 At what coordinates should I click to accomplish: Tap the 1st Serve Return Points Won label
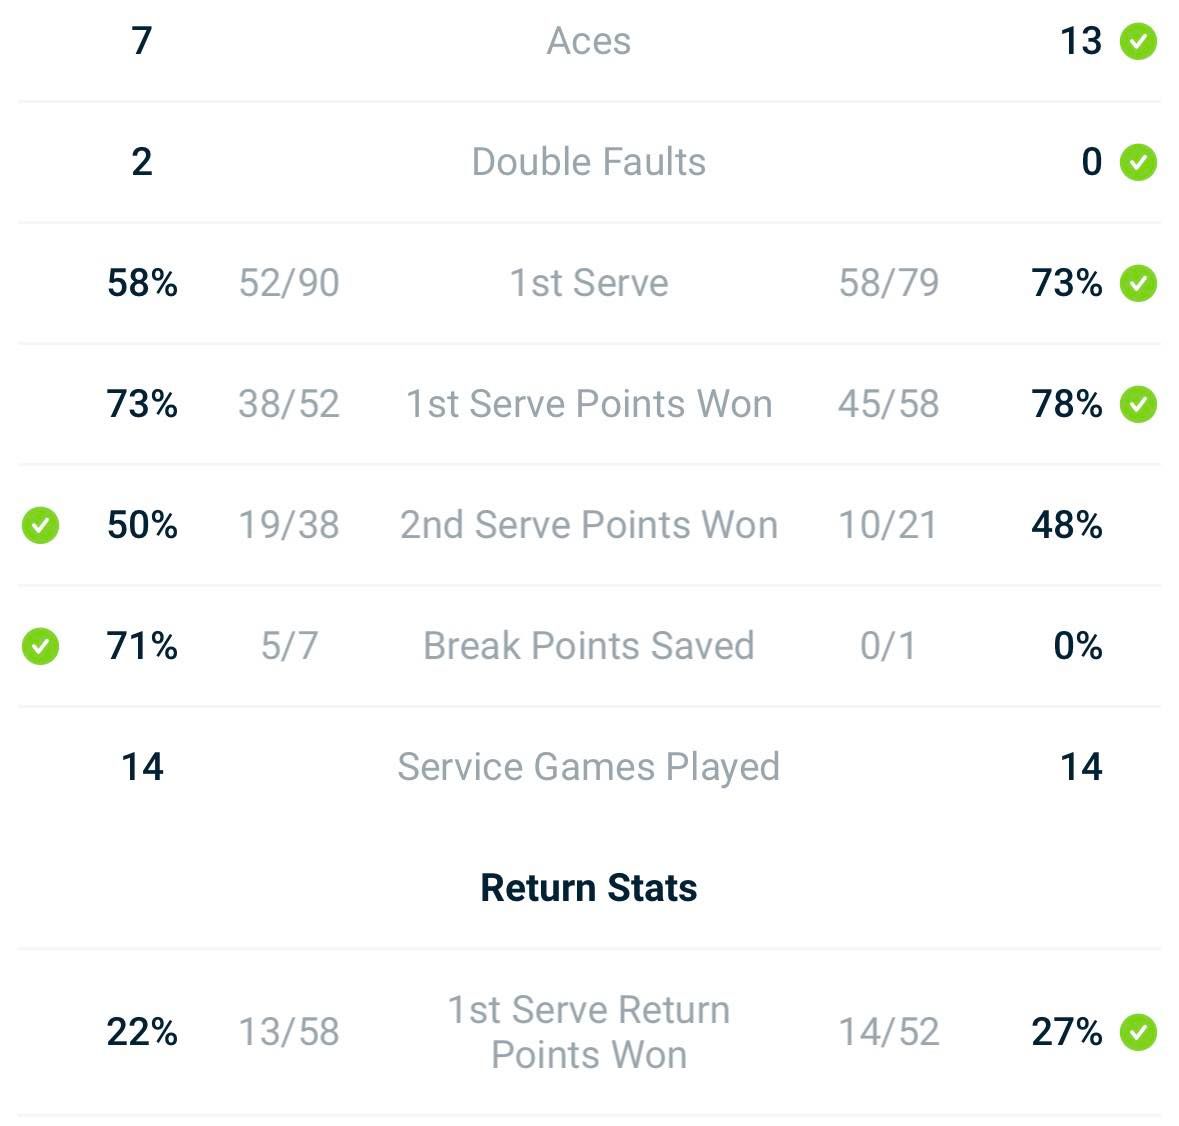(x=589, y=1032)
